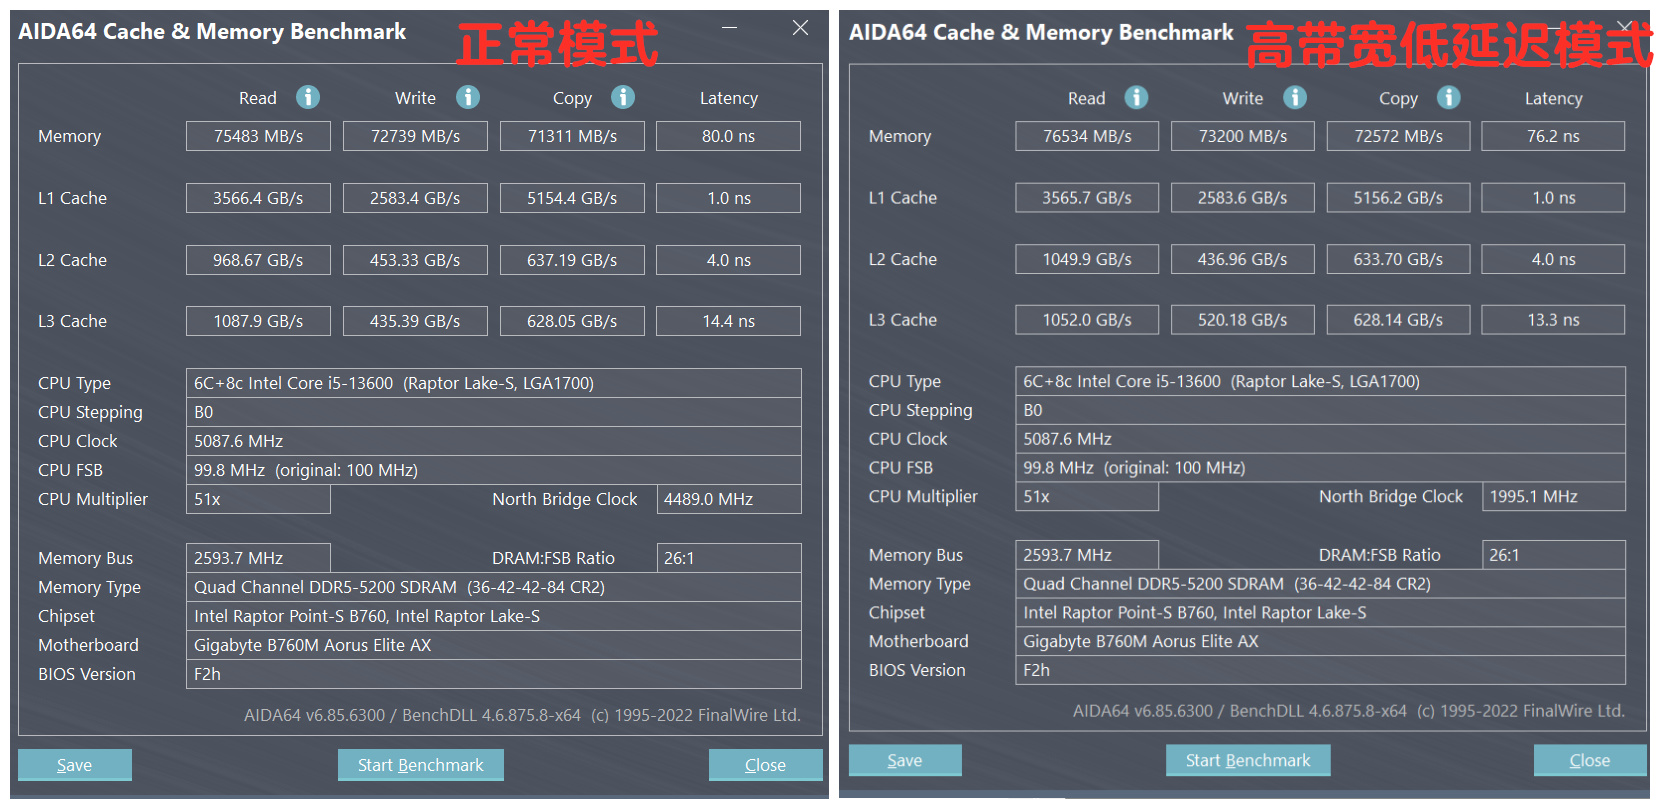Click the Memory Bus value in left window

(x=258, y=558)
